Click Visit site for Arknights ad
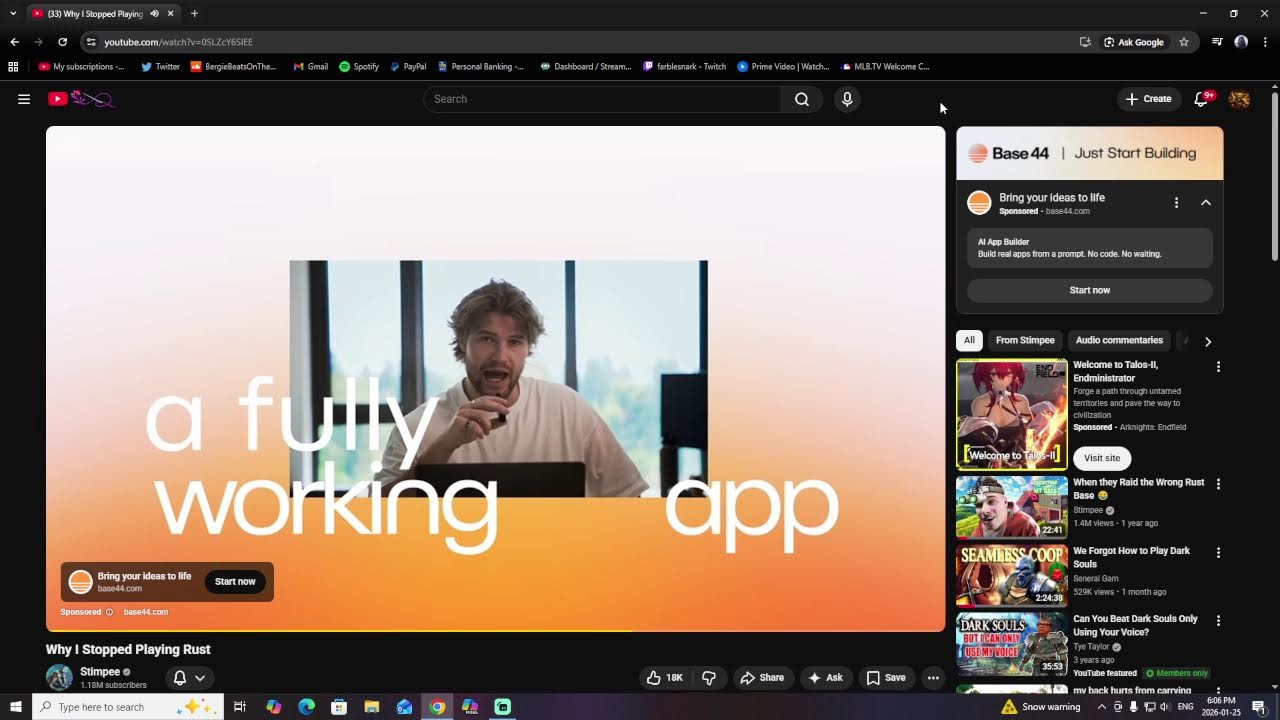Image resolution: width=1280 pixels, height=720 pixels. [x=1102, y=458]
